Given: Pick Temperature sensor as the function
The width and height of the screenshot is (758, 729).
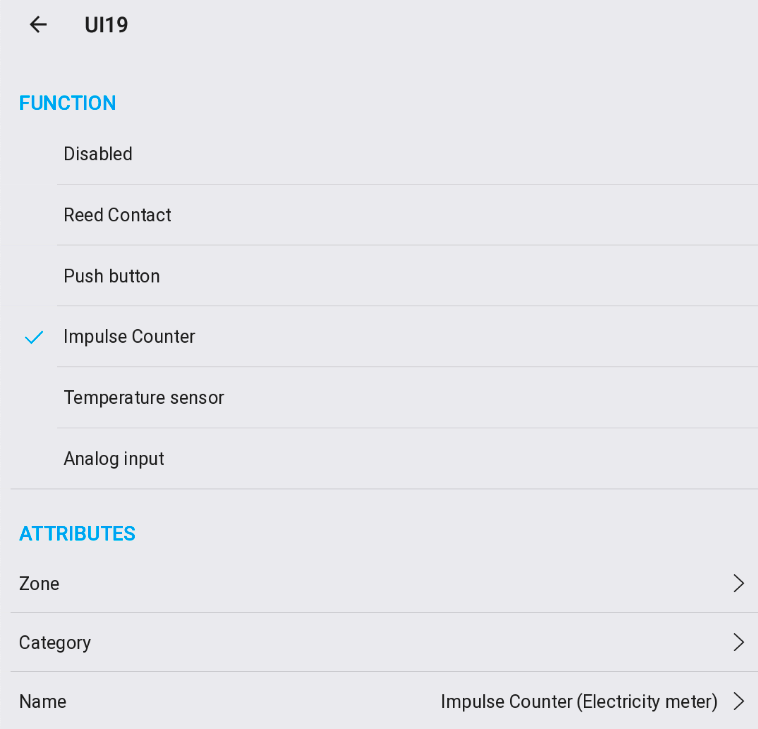Looking at the screenshot, I should pyautogui.click(x=143, y=398).
